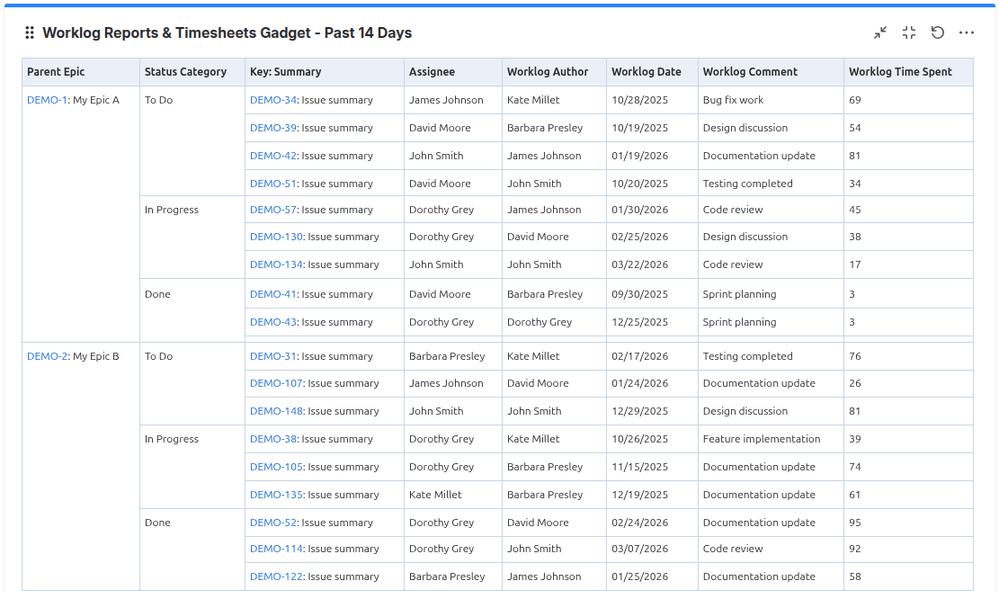Click the Assignee column header
Screen dimensions: 999x591
click(453, 72)
